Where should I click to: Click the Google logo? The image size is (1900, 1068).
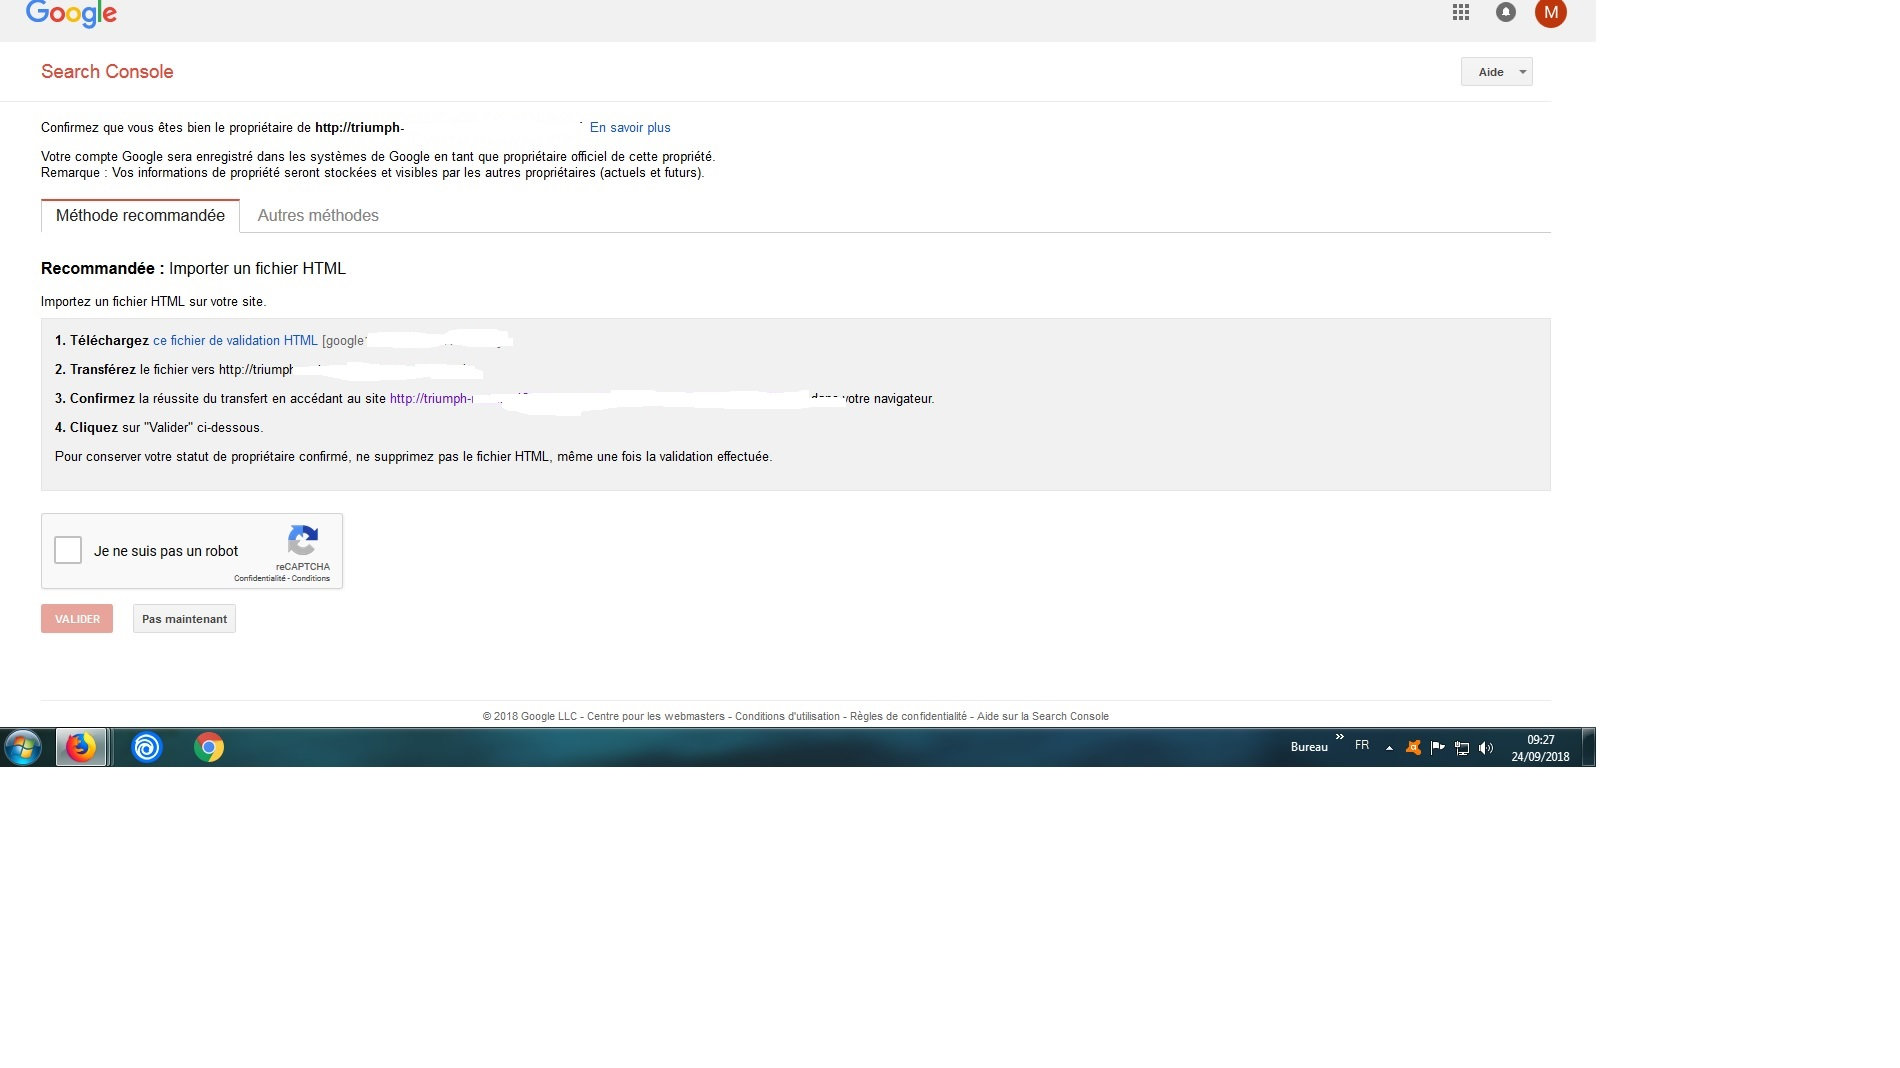point(71,14)
